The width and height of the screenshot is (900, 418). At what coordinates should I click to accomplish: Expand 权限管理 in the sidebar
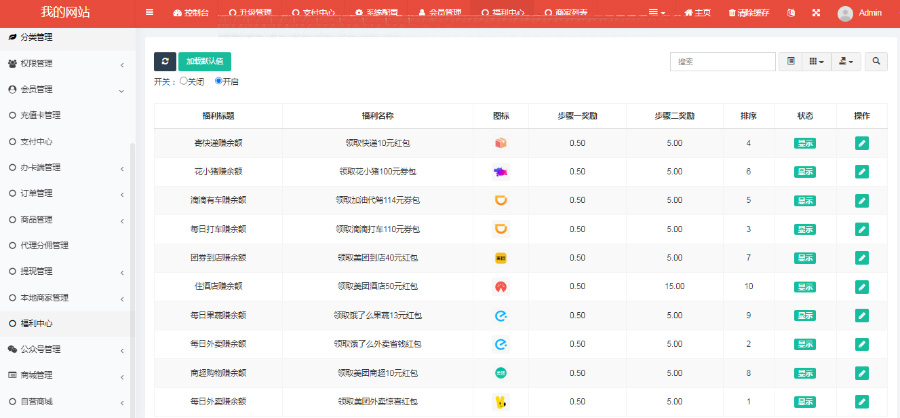click(x=65, y=63)
